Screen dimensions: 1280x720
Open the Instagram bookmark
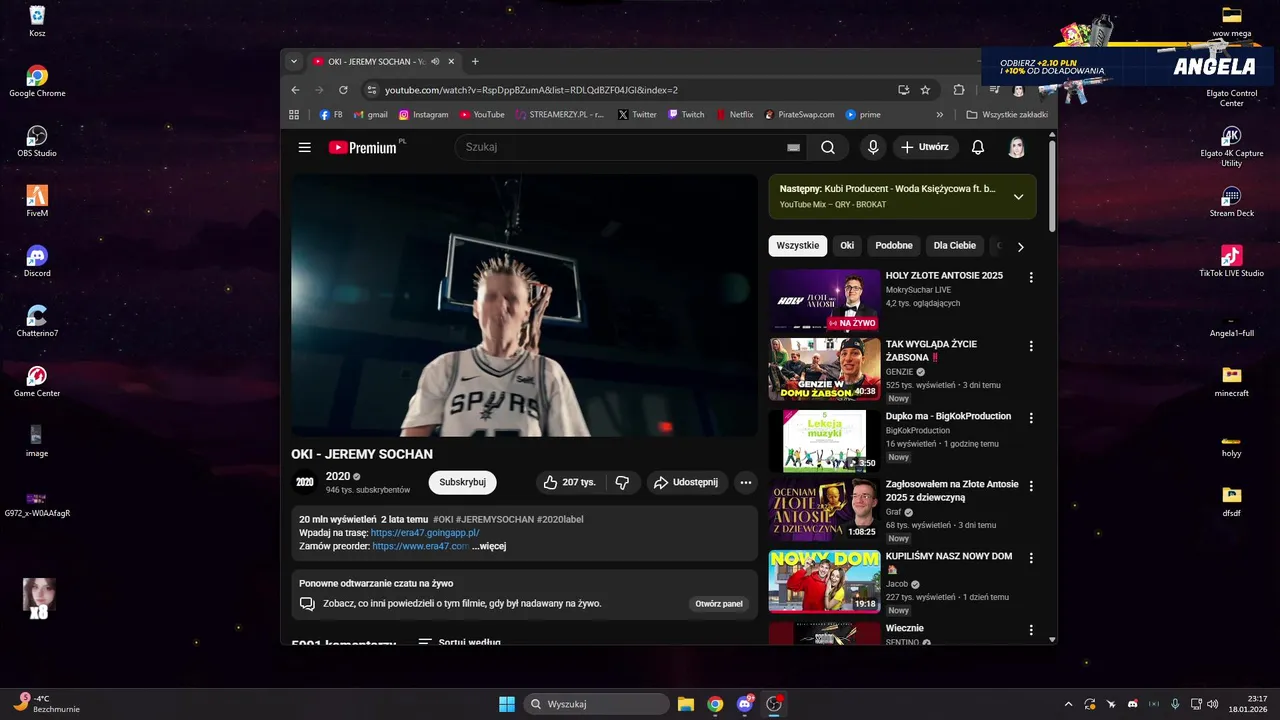424,115
